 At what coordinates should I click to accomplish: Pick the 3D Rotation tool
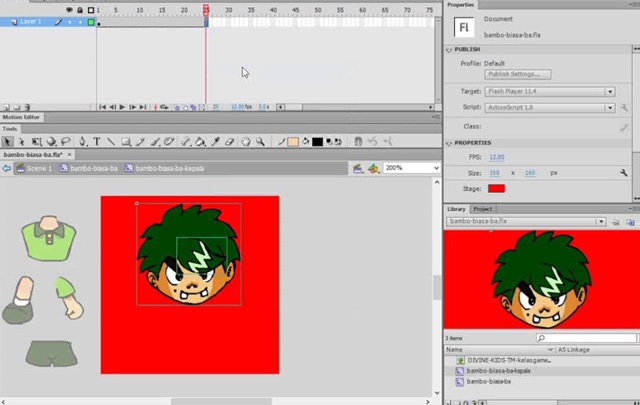pos(51,142)
